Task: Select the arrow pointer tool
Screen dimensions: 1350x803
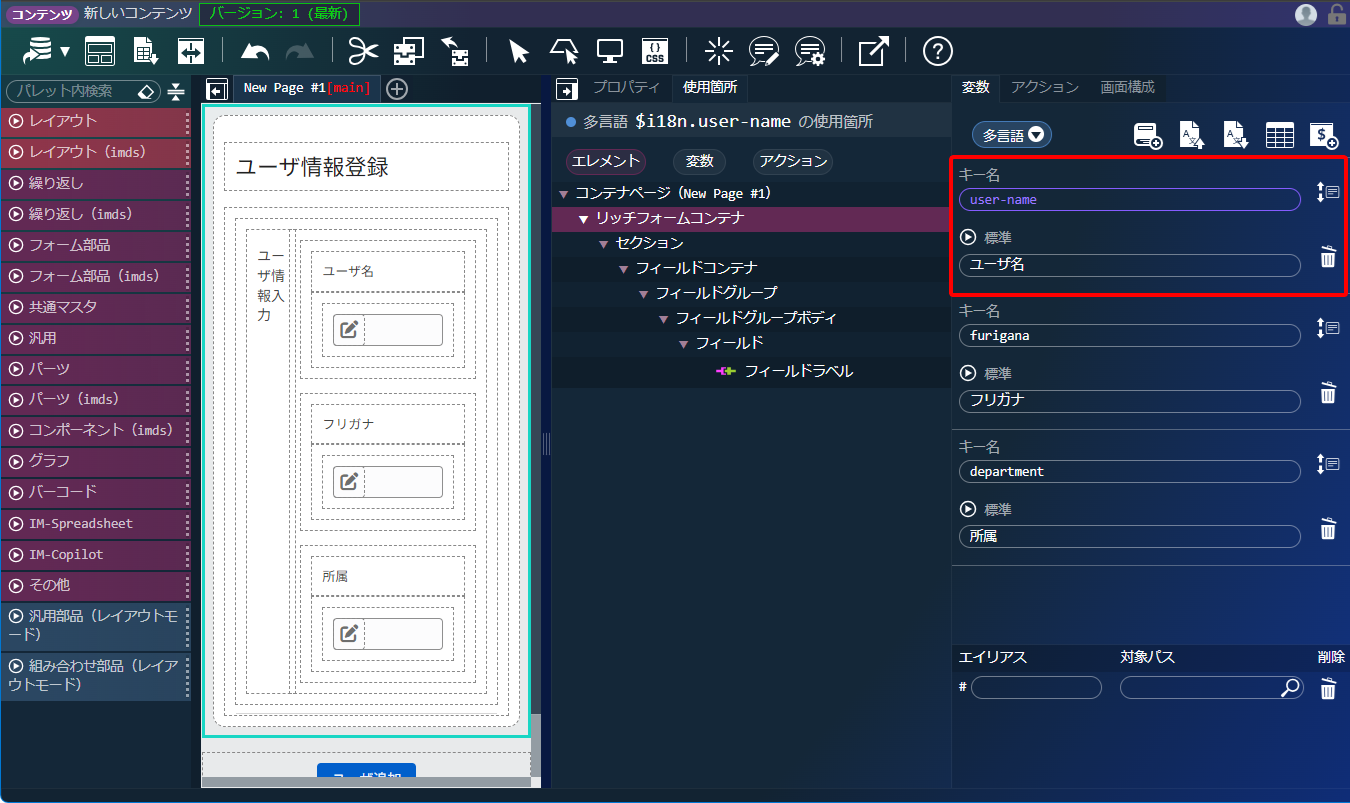Action: point(518,52)
